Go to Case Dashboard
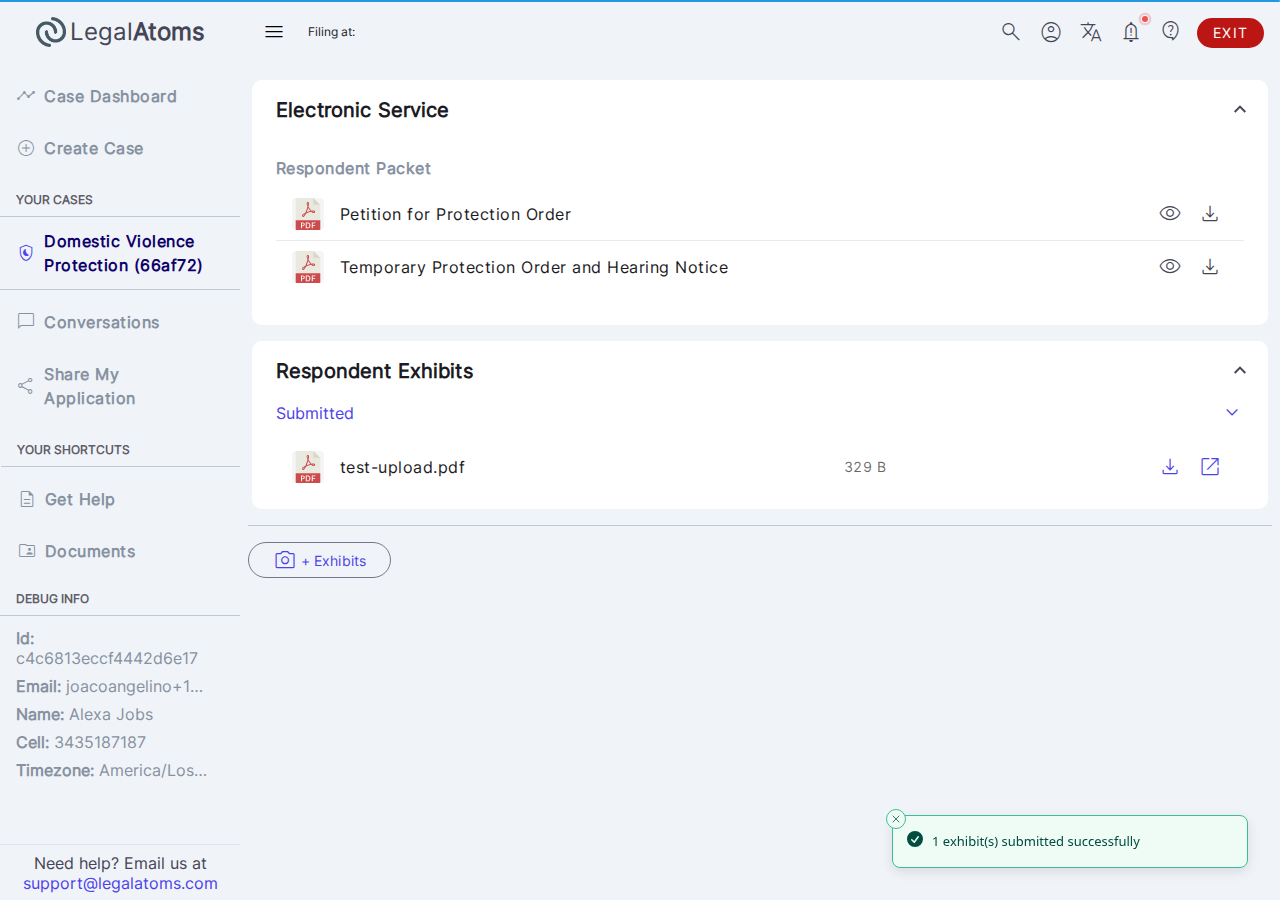 tap(110, 96)
